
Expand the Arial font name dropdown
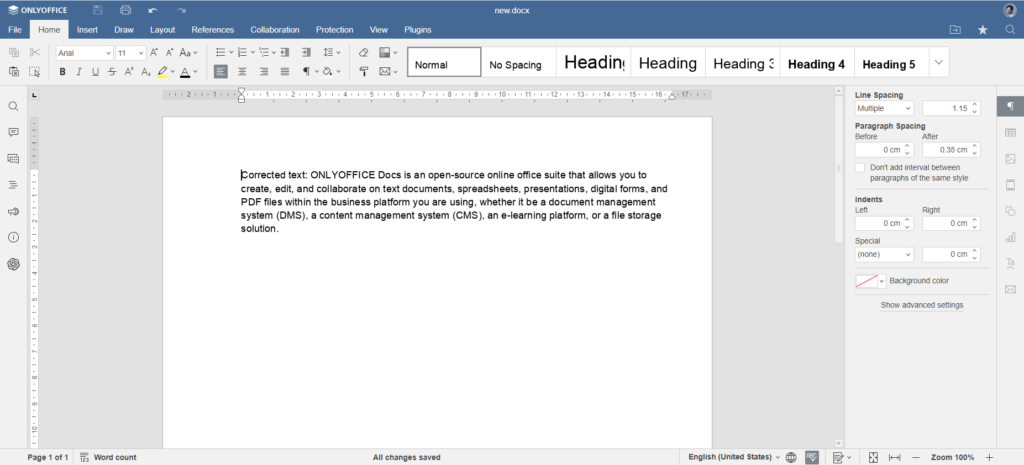(108, 52)
